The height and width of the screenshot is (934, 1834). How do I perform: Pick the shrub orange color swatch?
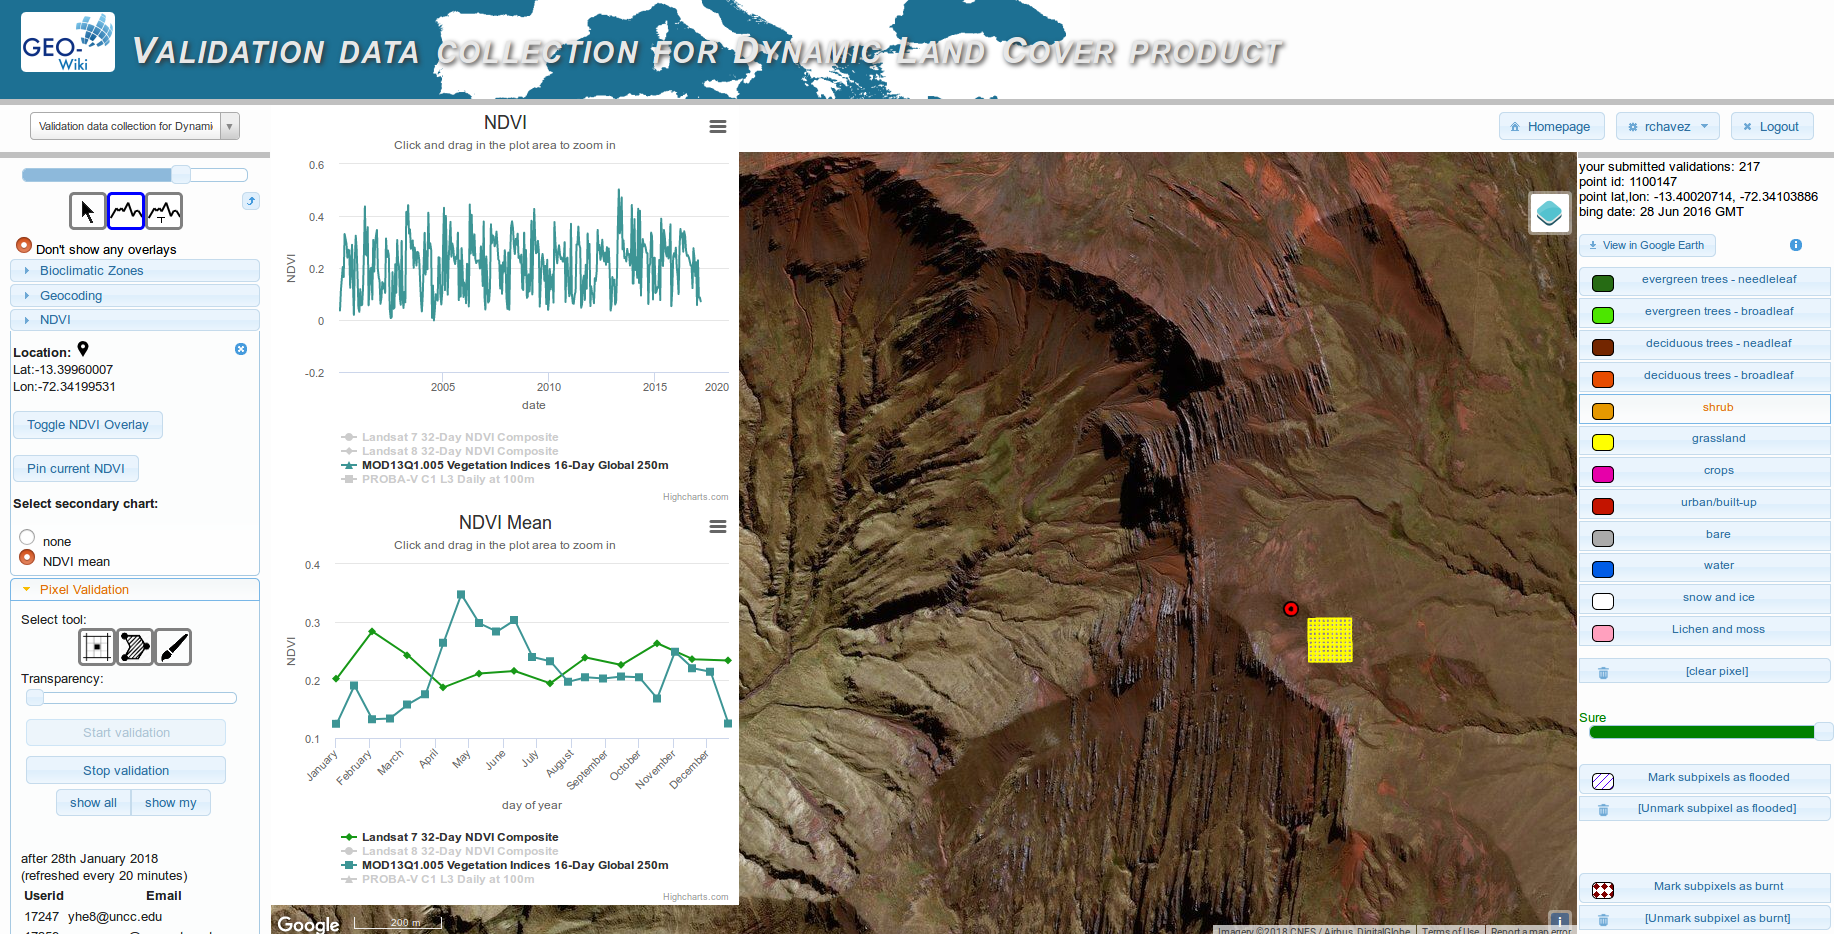pyautogui.click(x=1602, y=411)
